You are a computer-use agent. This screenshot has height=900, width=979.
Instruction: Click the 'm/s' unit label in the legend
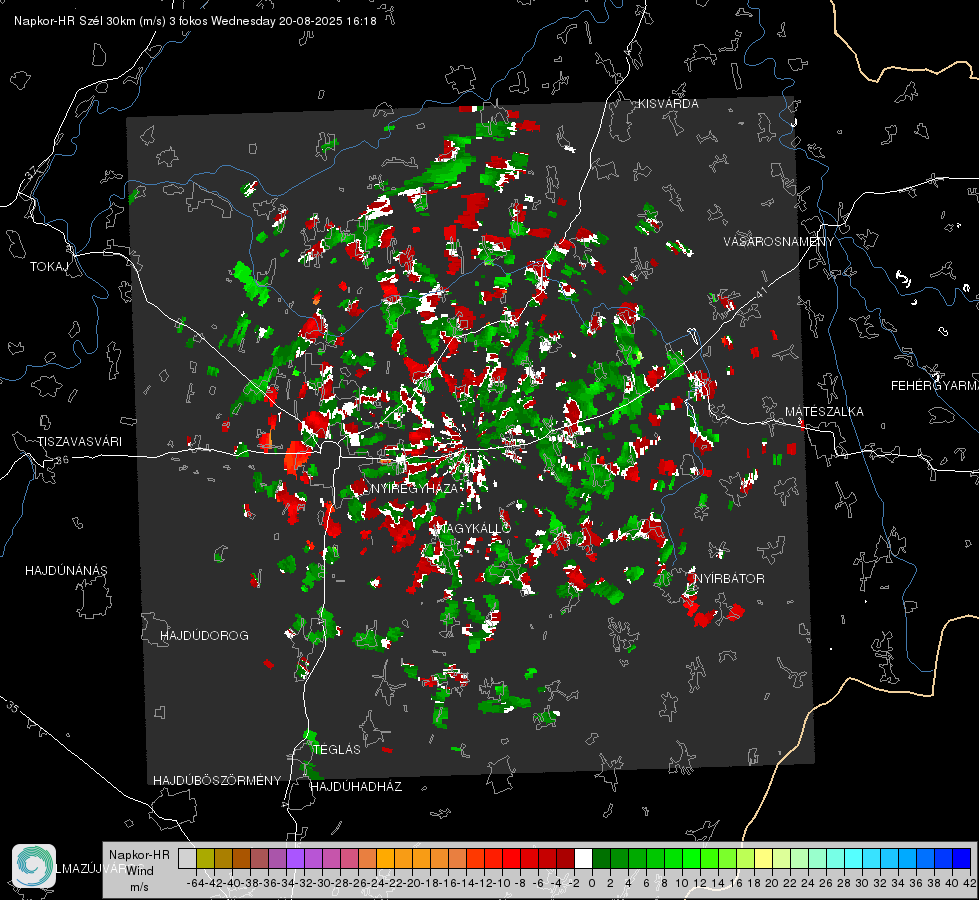(x=139, y=887)
